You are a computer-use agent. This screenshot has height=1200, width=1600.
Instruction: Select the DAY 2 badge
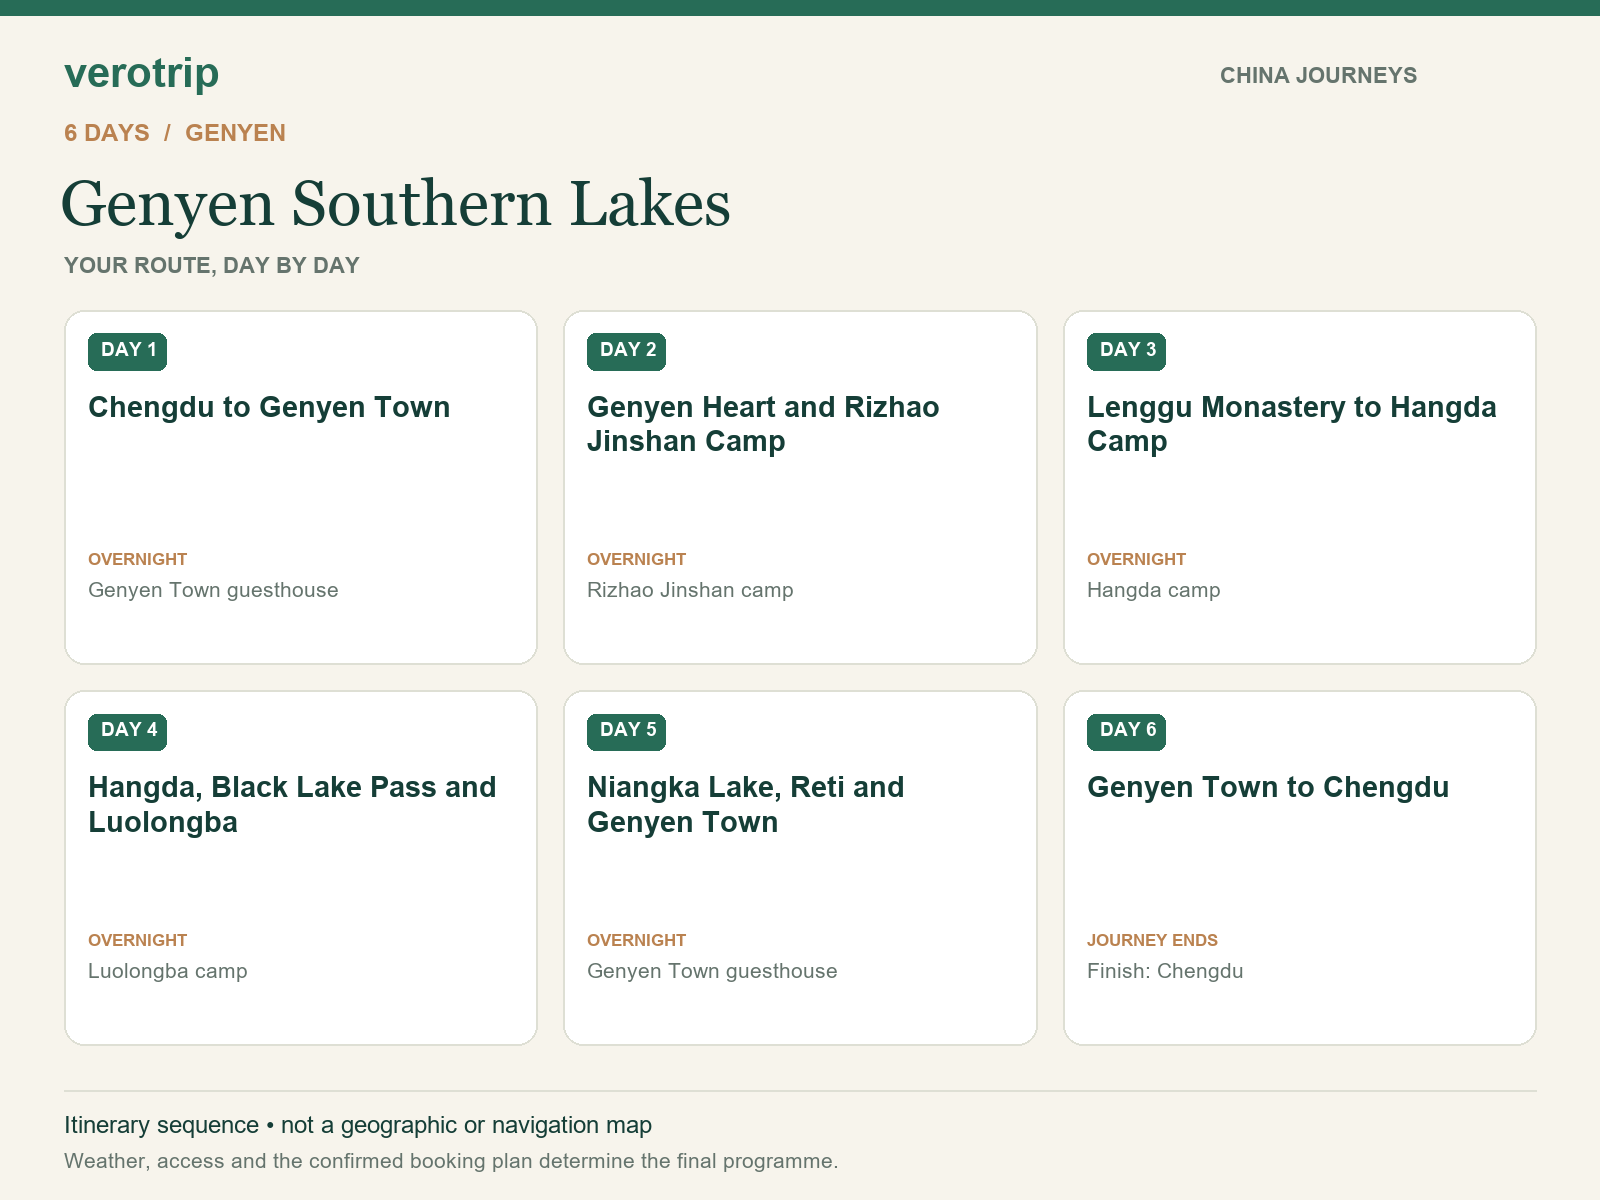627,351
